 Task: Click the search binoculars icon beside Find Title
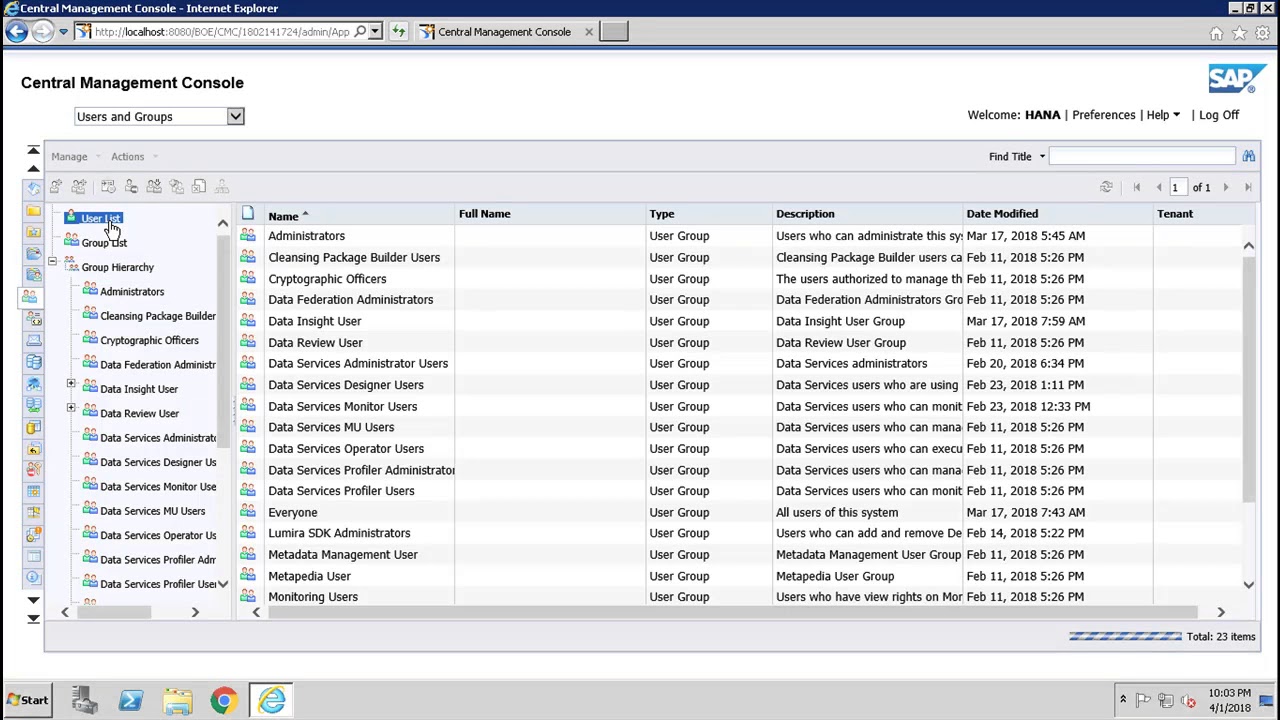pyautogui.click(x=1248, y=156)
